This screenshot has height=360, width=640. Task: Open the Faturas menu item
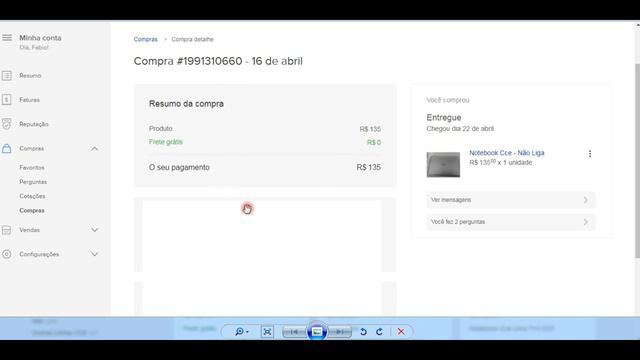[29, 100]
